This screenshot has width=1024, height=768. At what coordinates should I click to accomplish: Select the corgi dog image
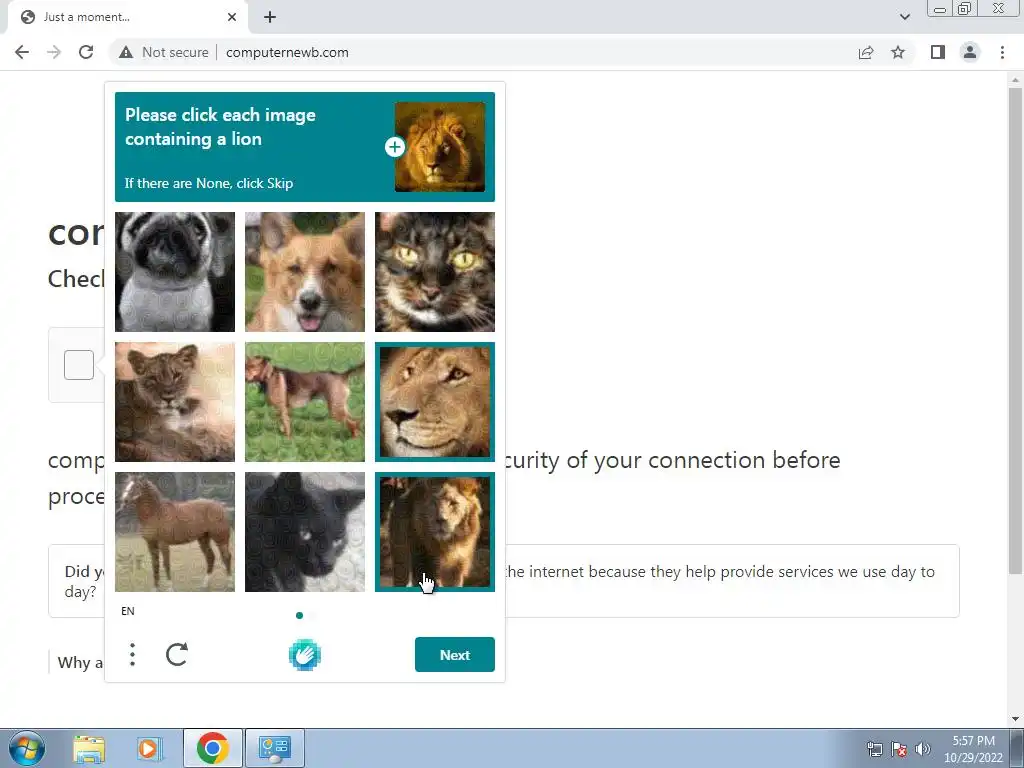pos(305,272)
